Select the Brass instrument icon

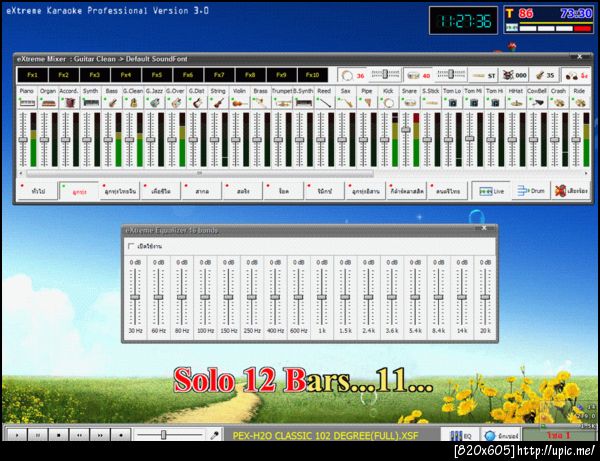(x=261, y=102)
